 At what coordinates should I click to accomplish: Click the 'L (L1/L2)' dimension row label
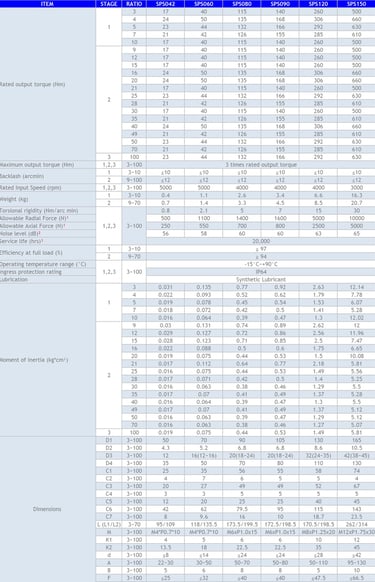(x=109, y=524)
